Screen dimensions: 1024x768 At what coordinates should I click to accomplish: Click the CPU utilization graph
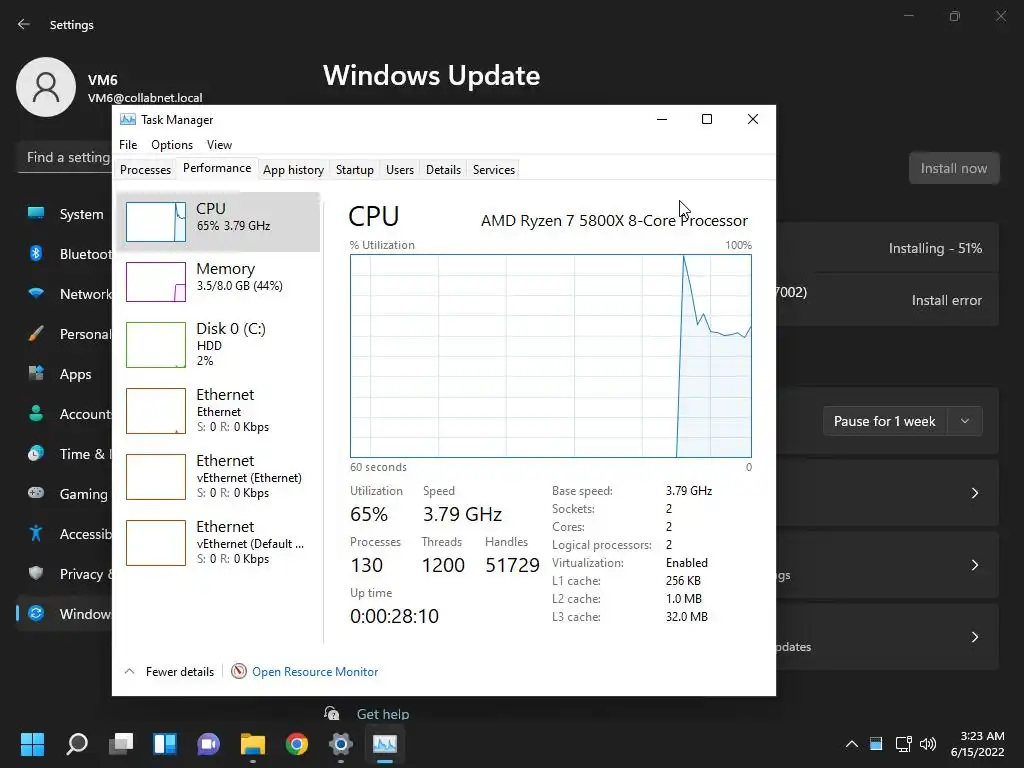click(551, 356)
